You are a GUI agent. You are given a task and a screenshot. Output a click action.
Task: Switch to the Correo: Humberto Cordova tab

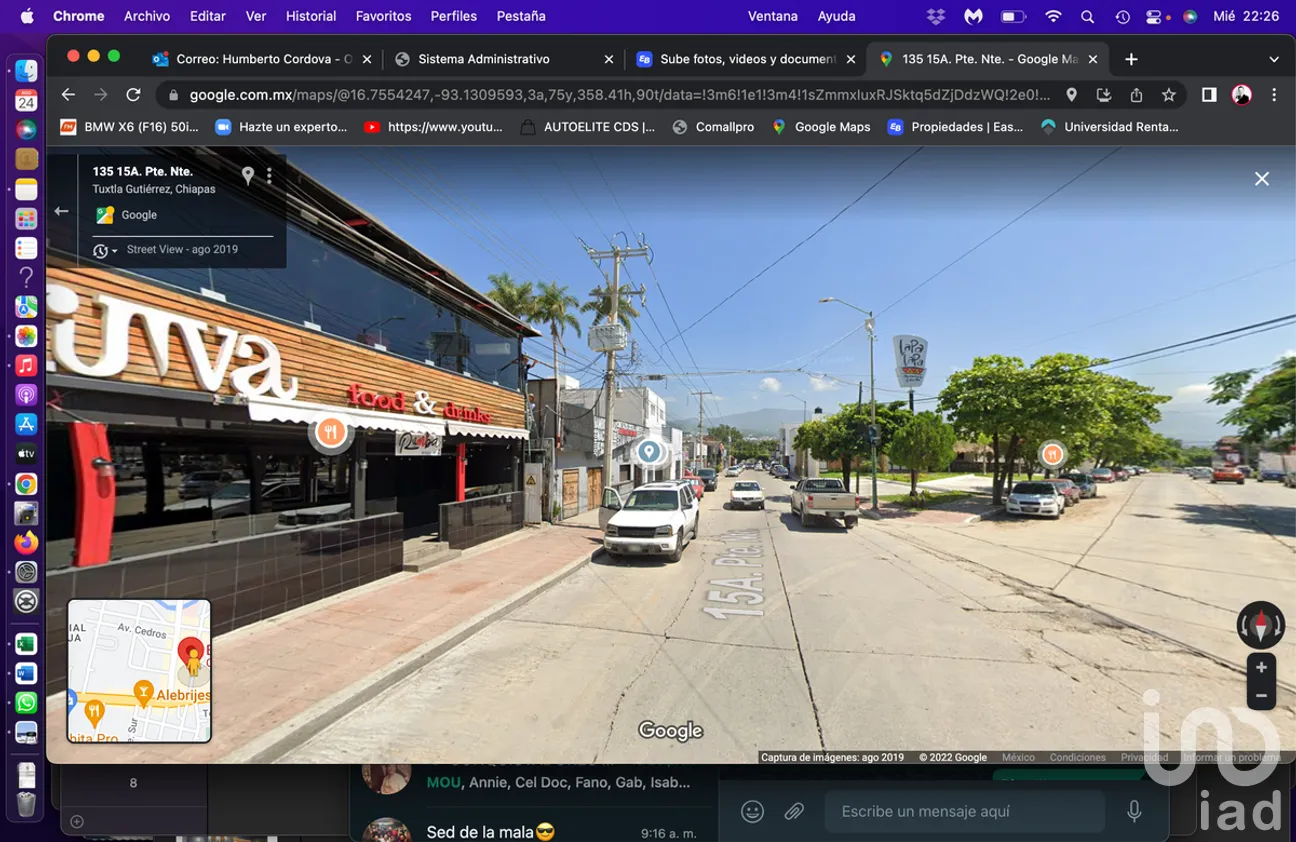pyautogui.click(x=263, y=59)
